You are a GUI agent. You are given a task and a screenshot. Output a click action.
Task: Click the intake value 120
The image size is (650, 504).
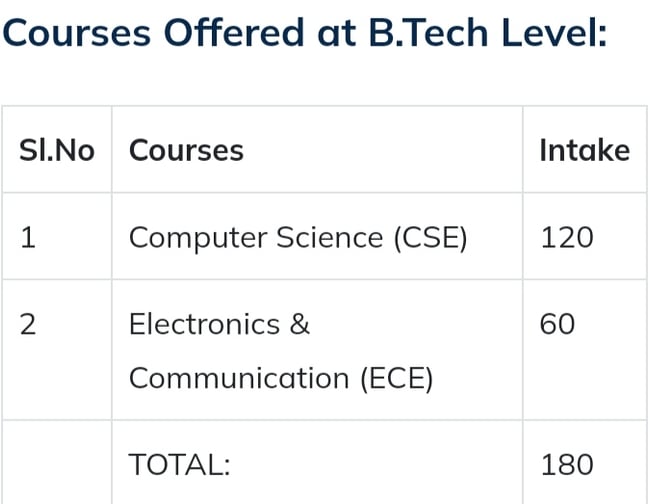click(567, 238)
